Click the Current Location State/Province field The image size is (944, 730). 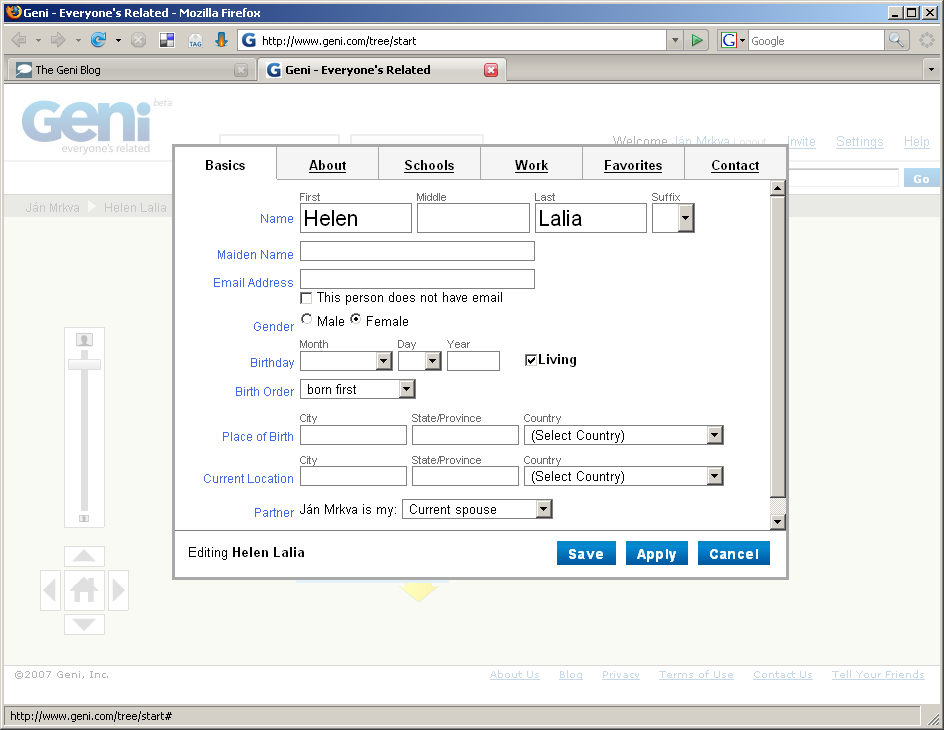click(465, 477)
